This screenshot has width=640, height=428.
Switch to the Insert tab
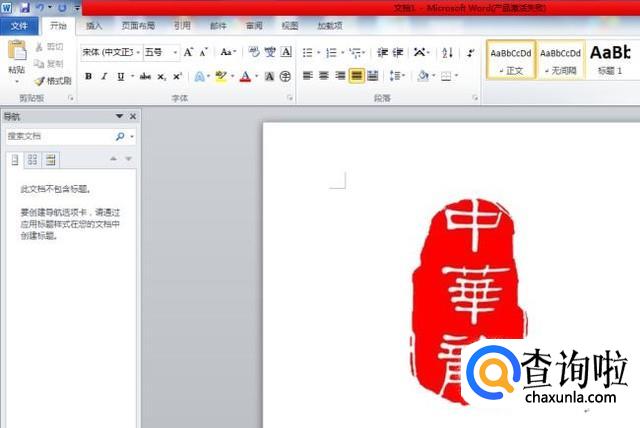93,26
